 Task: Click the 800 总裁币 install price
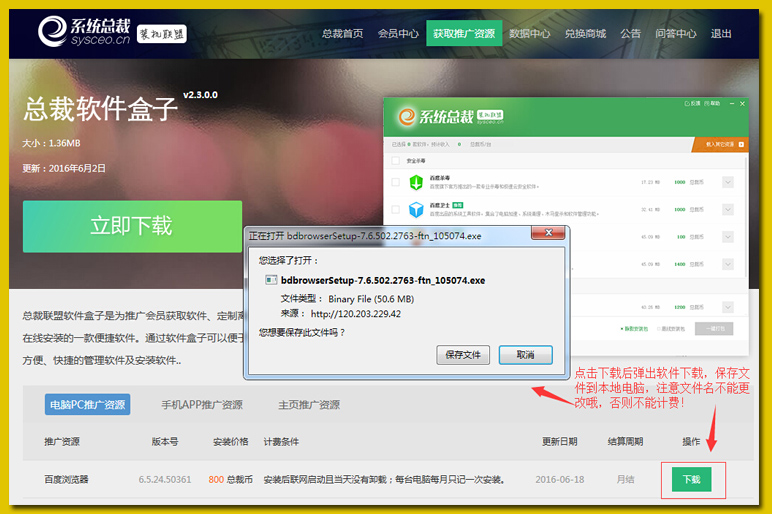click(x=230, y=479)
